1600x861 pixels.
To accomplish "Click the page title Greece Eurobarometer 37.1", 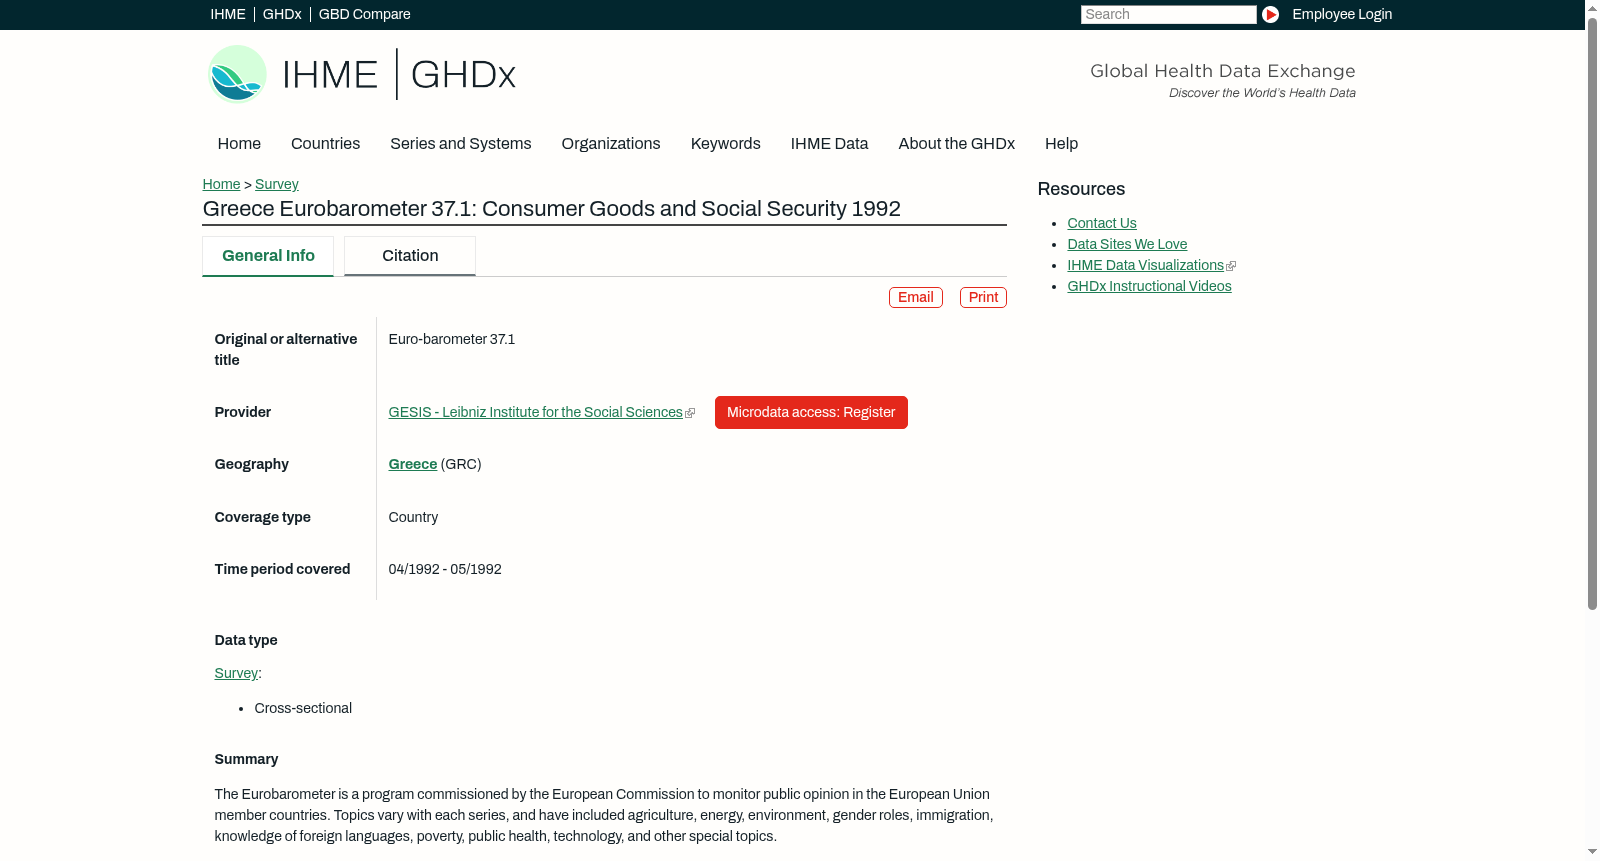I will (x=552, y=209).
